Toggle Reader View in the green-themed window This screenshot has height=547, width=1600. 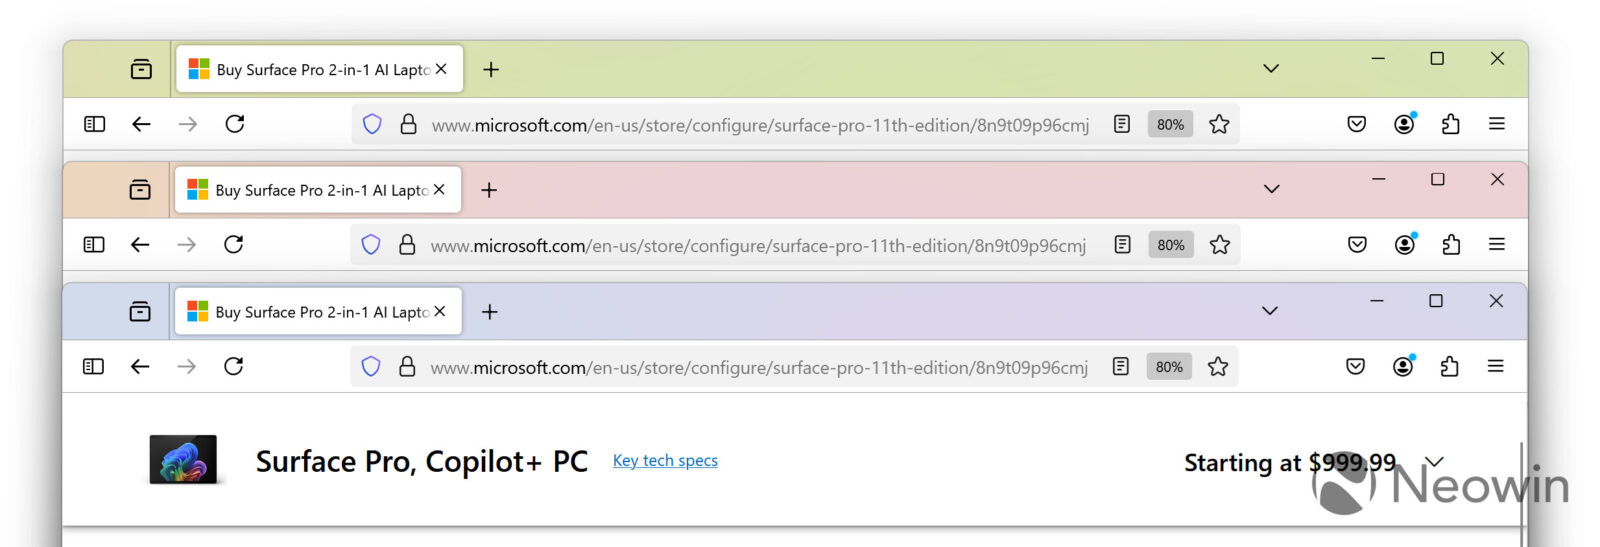point(1122,124)
